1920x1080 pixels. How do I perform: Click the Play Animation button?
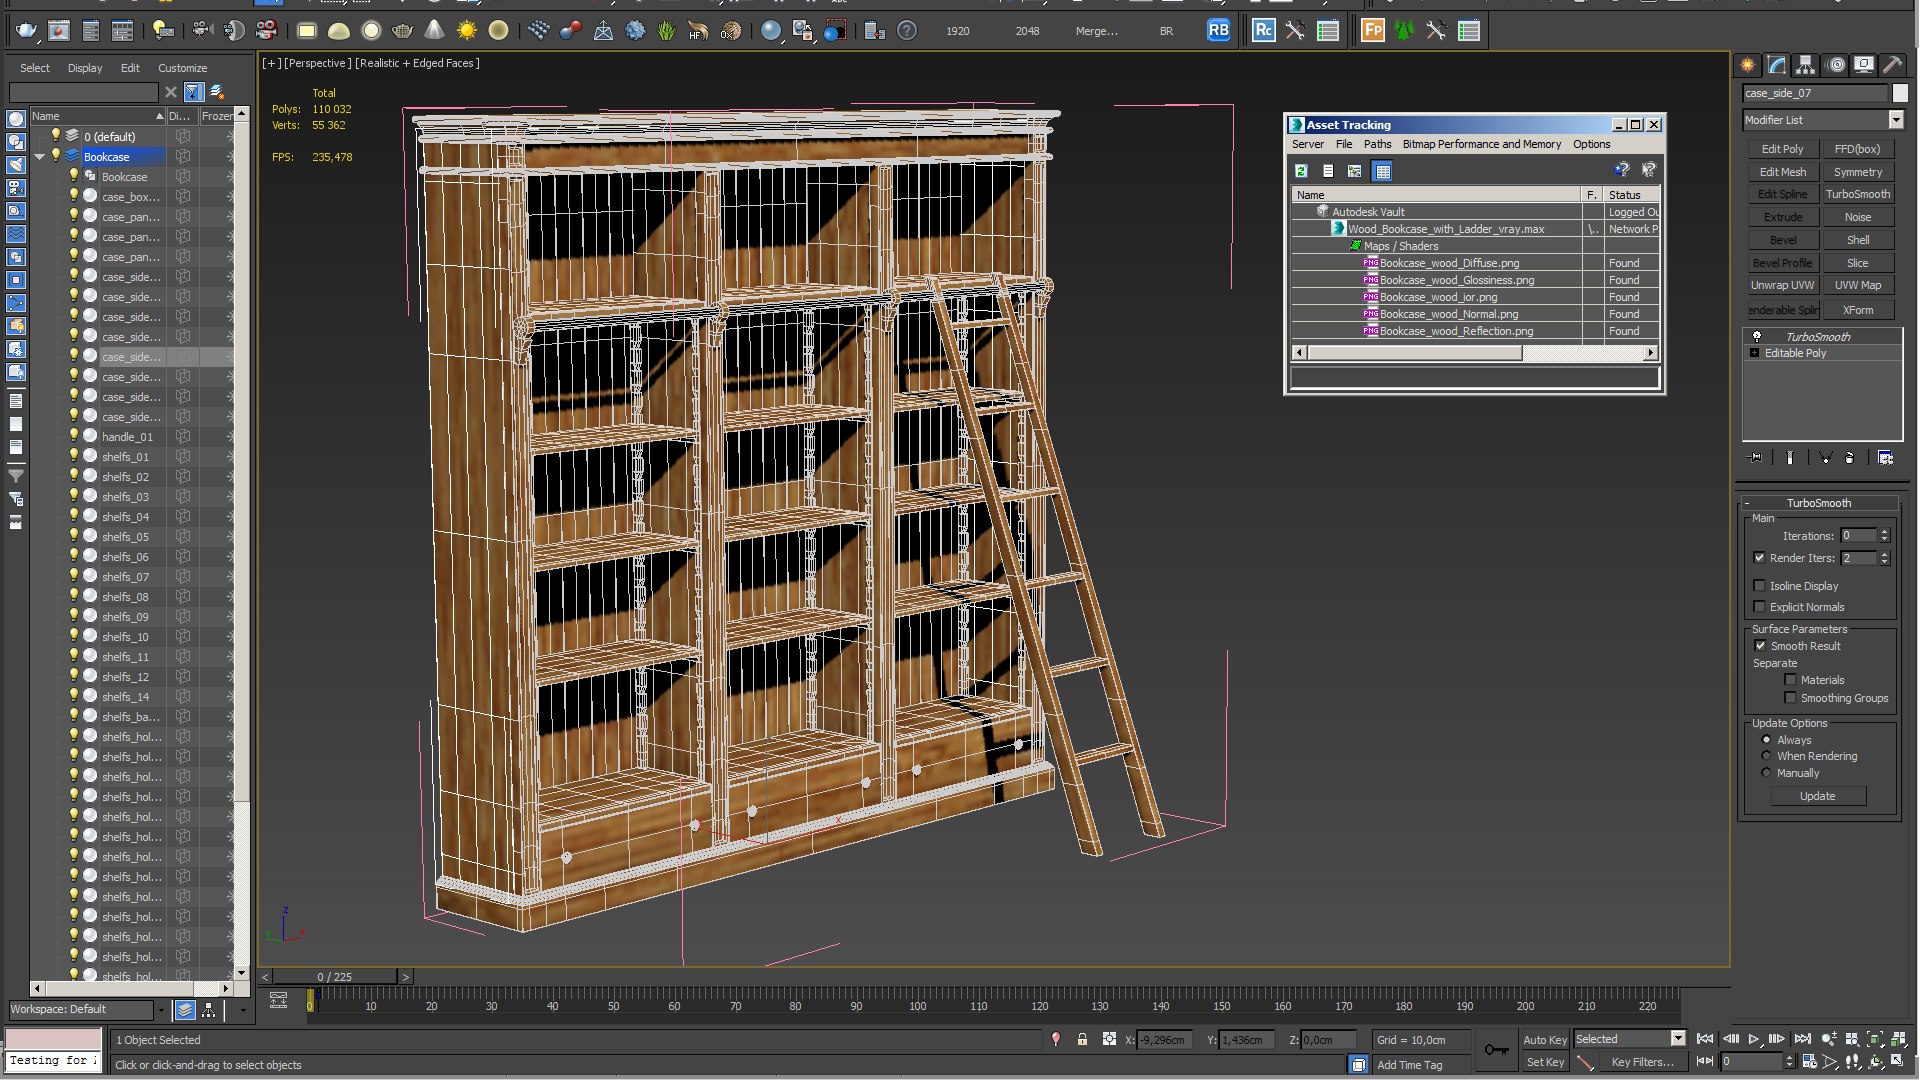tap(1753, 1040)
